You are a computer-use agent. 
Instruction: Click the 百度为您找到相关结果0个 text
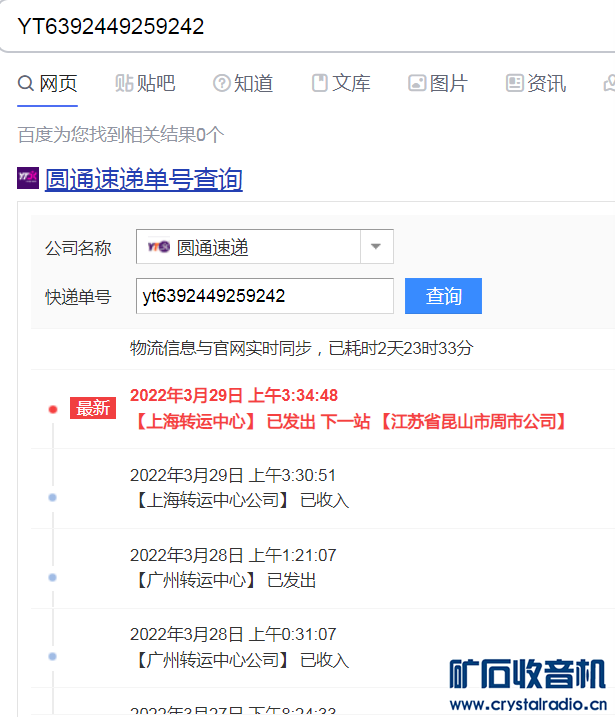point(121,135)
